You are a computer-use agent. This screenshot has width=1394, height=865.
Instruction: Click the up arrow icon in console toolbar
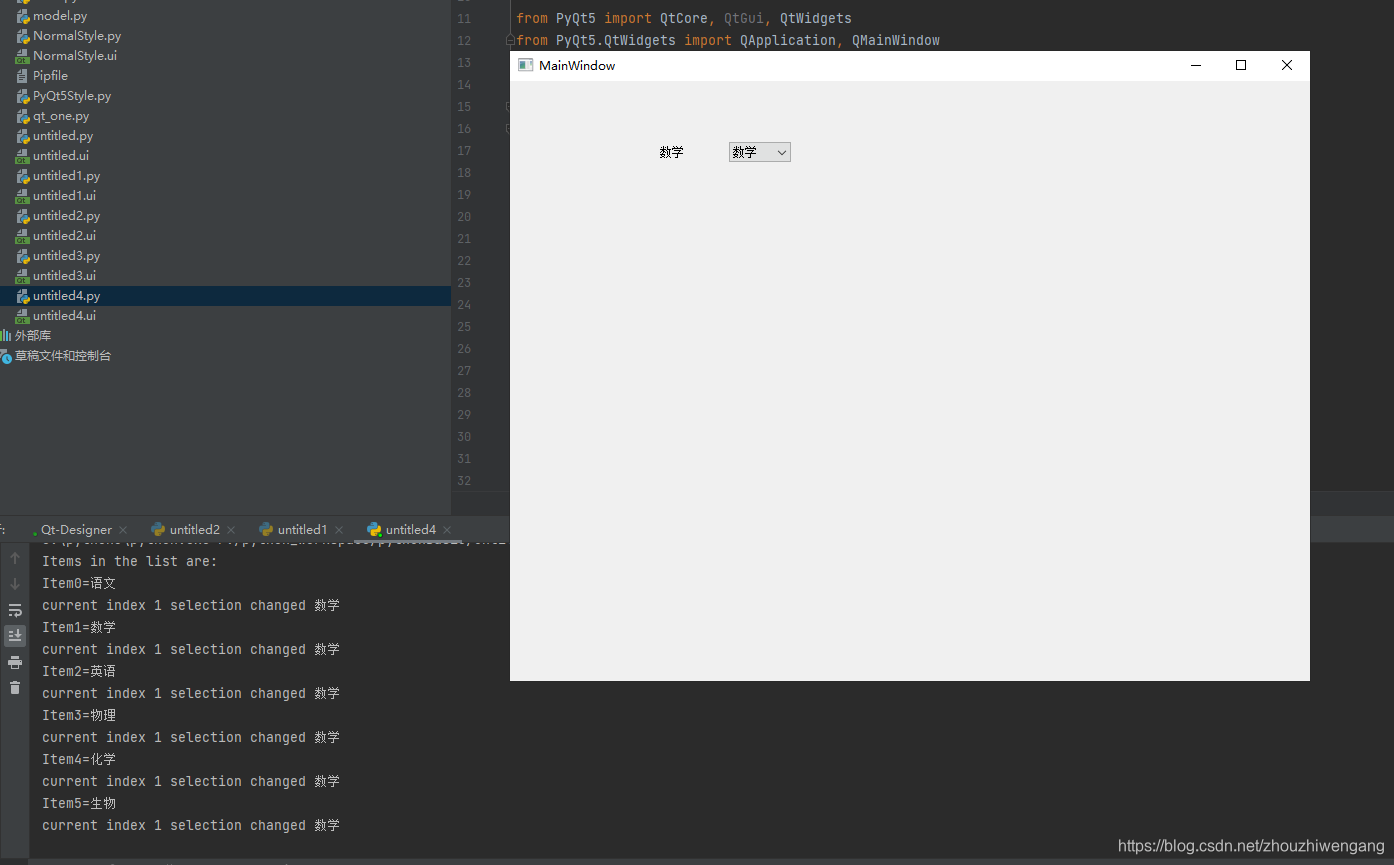coord(15,557)
